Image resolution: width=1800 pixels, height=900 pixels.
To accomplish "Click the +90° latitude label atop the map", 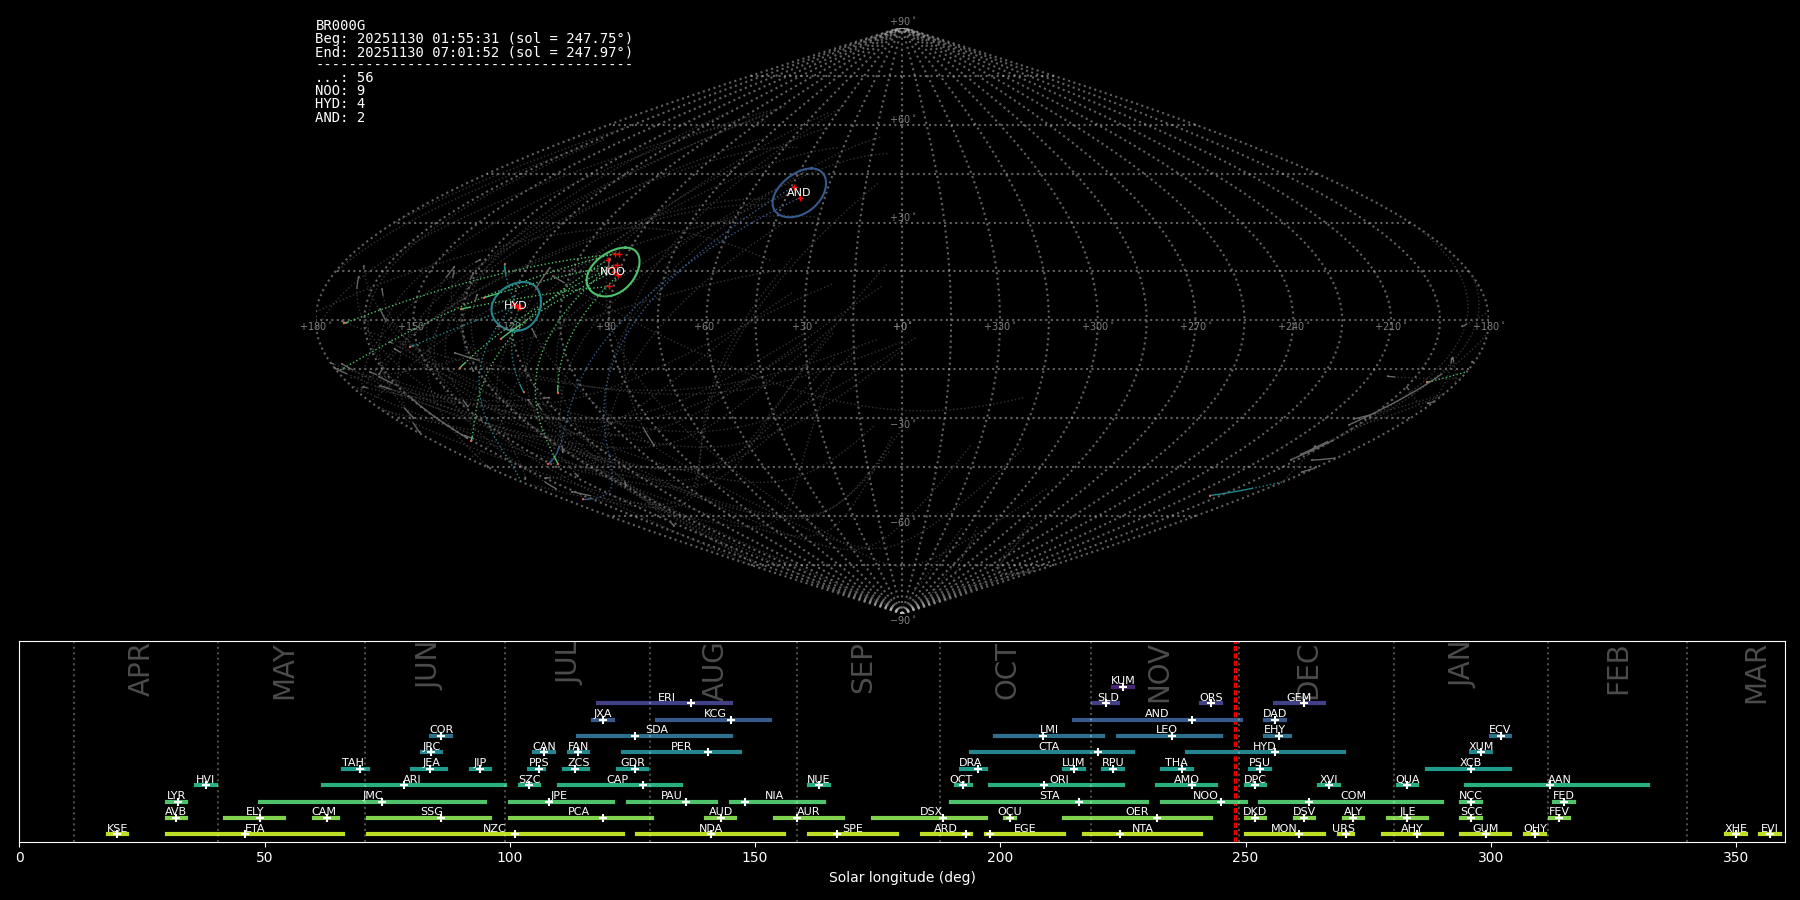I will tap(901, 22).
